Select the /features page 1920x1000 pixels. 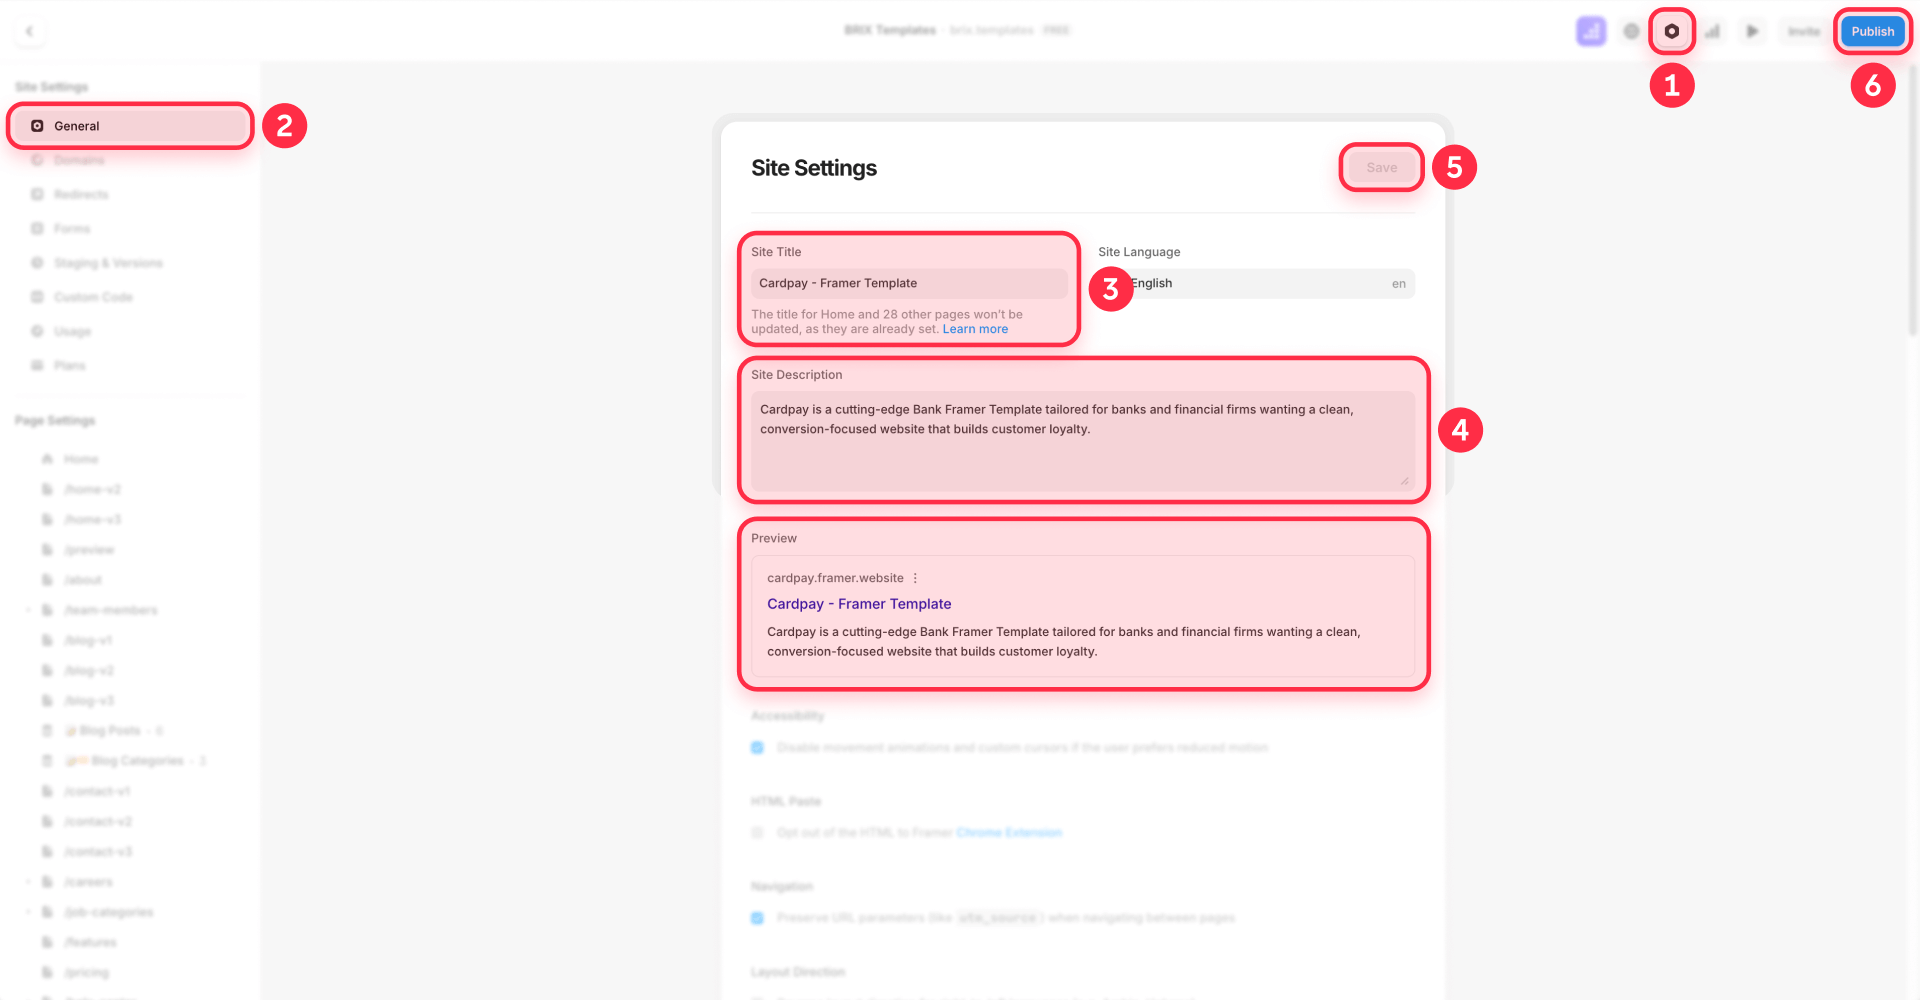coord(90,942)
